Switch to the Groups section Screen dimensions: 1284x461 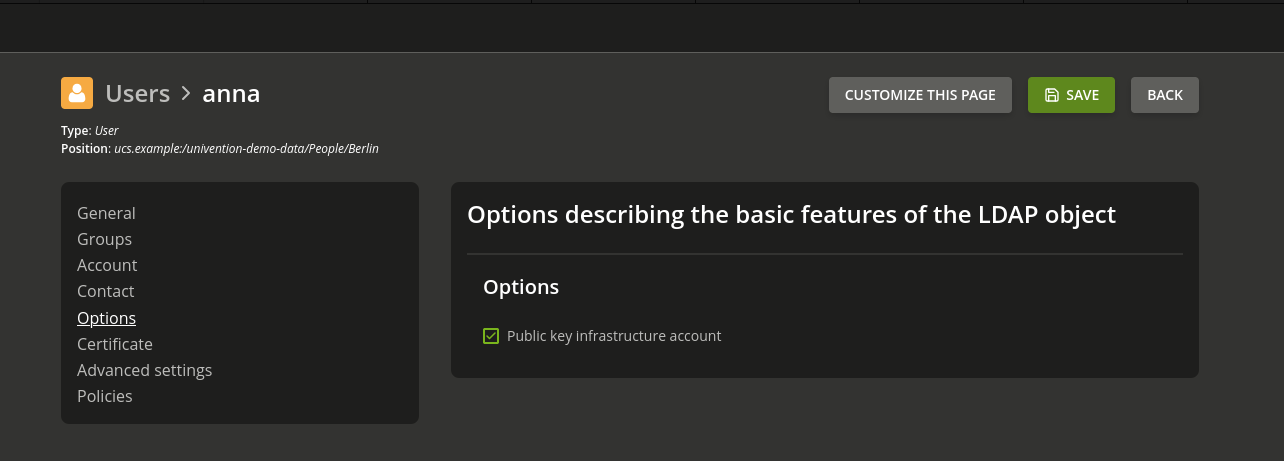pyautogui.click(x=104, y=239)
